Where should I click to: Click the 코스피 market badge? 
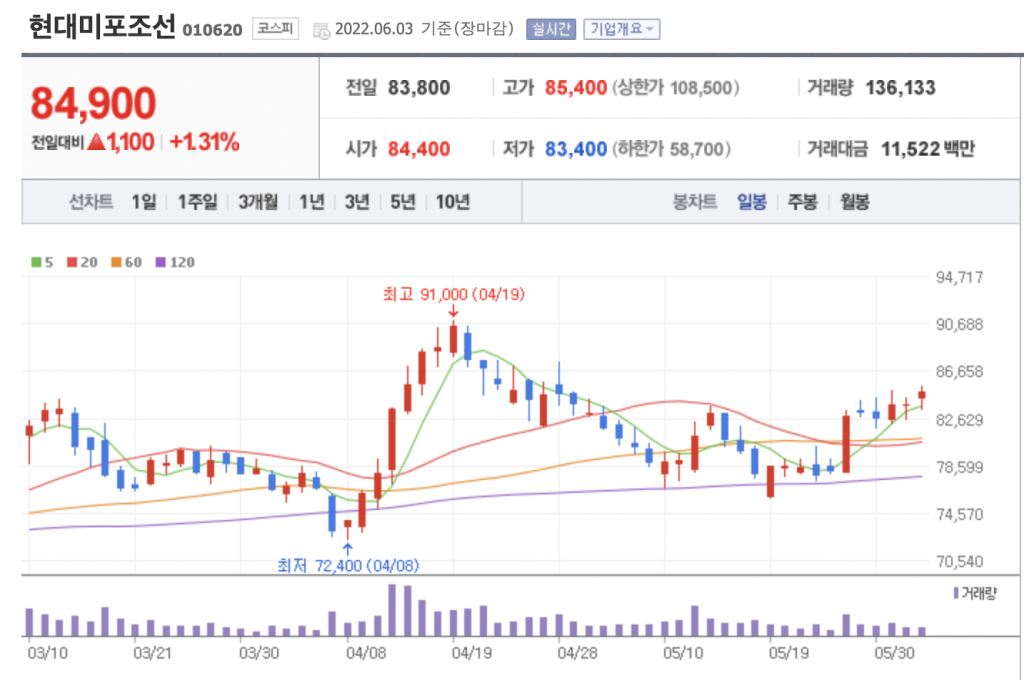point(274,28)
